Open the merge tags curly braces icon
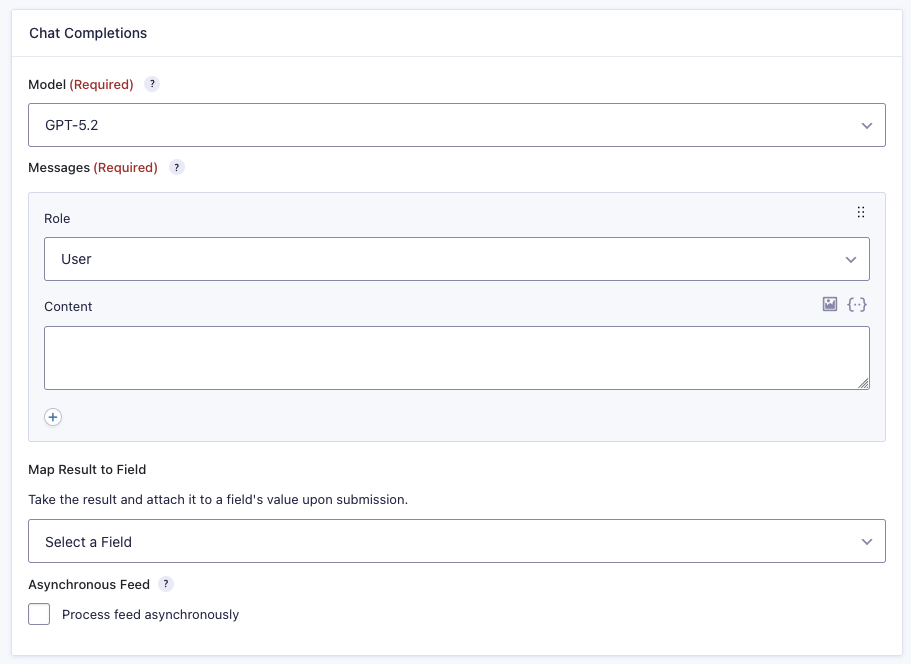Screen dimensions: 911x664 [x=857, y=304]
